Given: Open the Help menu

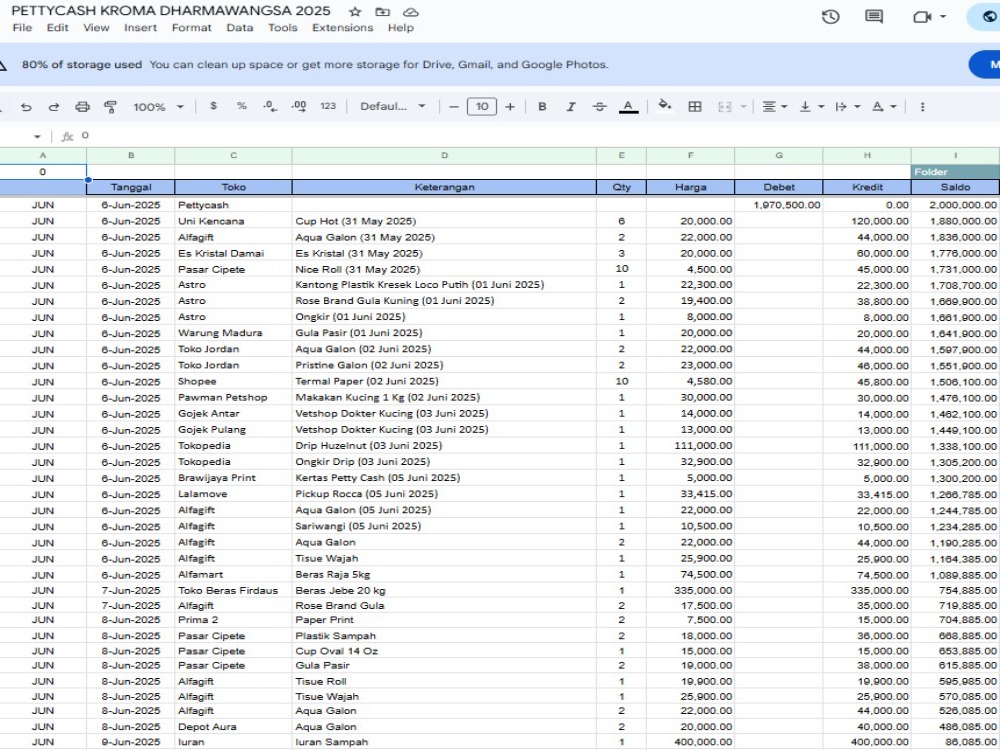Looking at the screenshot, I should coord(401,27).
